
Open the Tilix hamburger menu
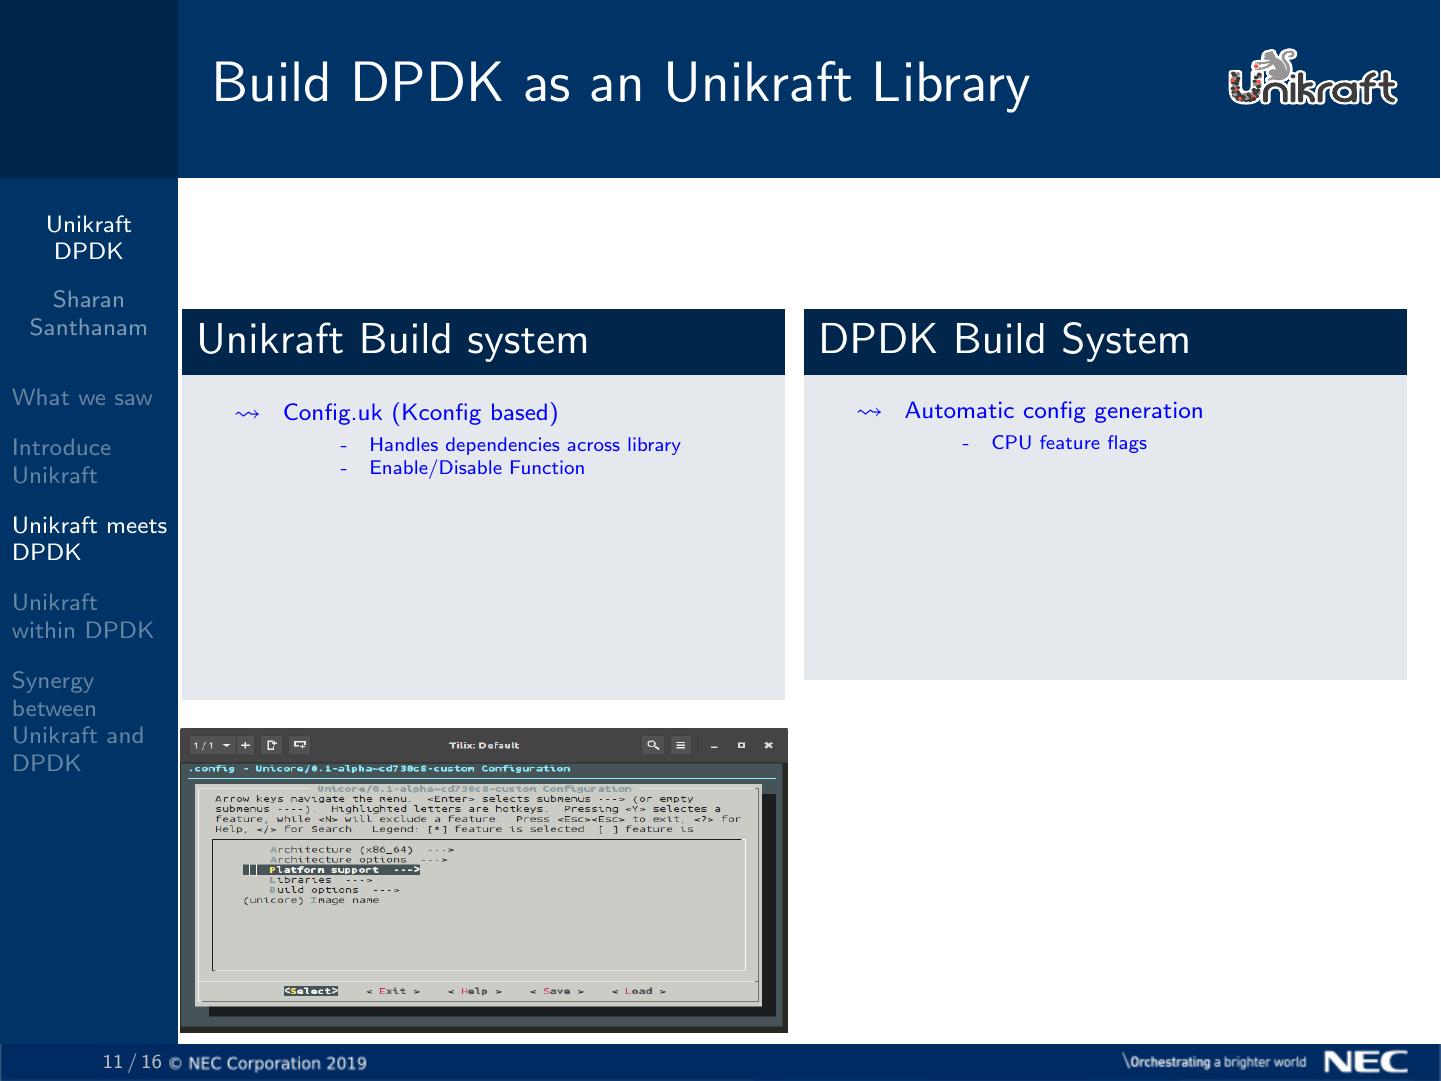[680, 745]
